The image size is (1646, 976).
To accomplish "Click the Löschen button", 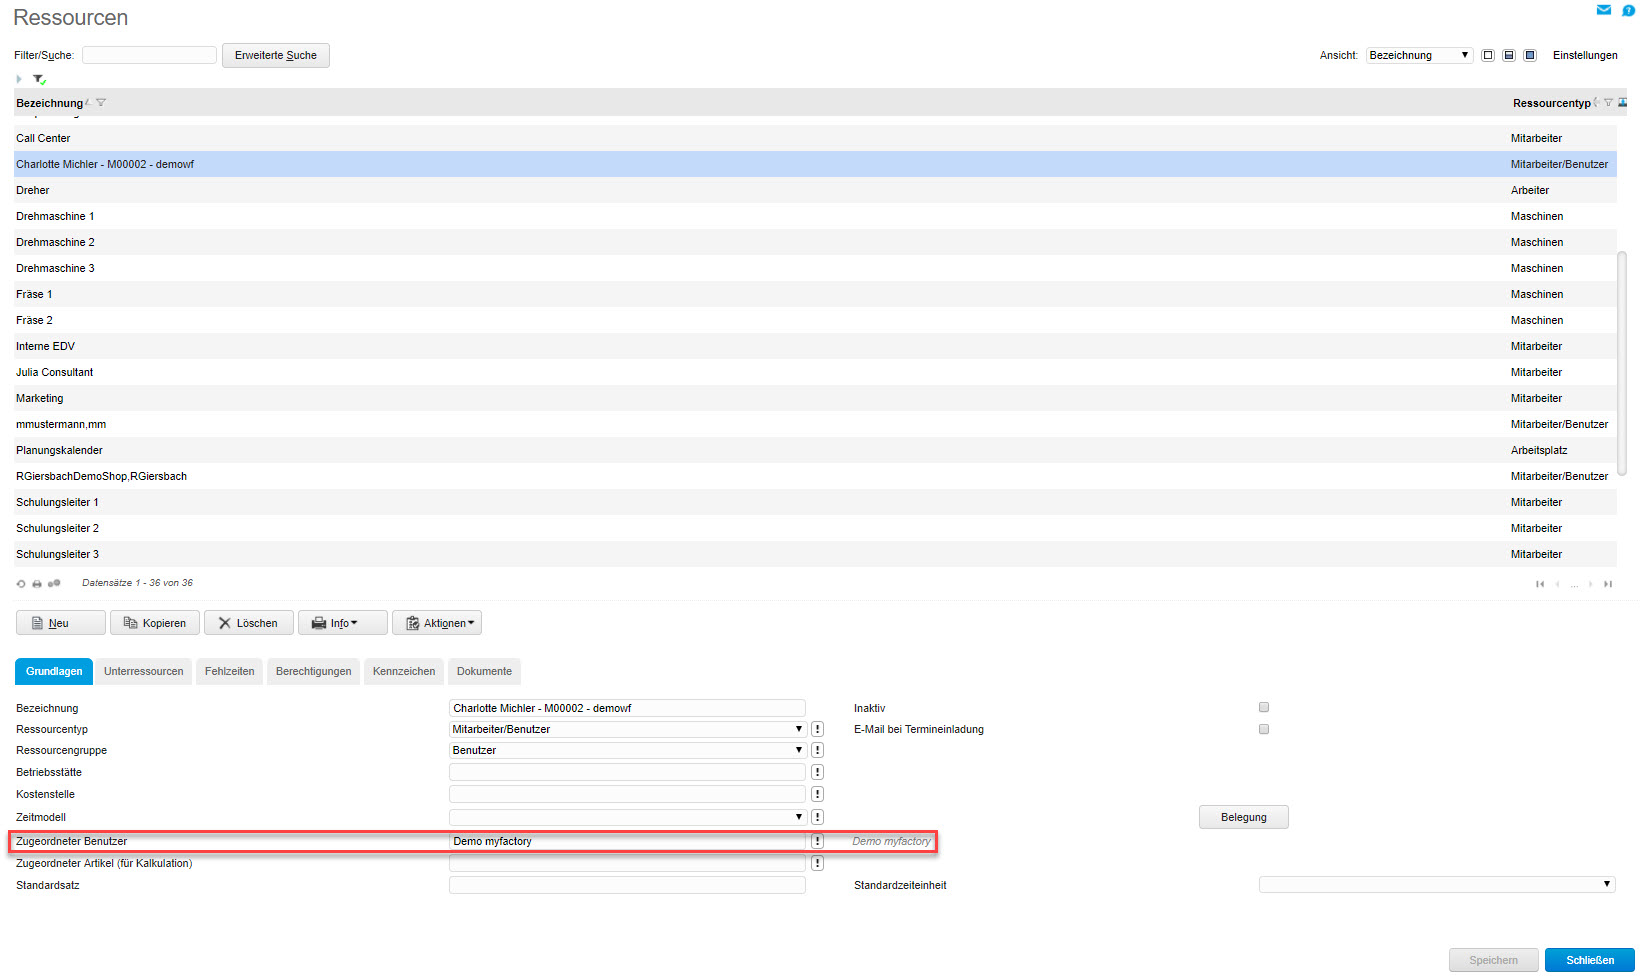I will tap(249, 623).
